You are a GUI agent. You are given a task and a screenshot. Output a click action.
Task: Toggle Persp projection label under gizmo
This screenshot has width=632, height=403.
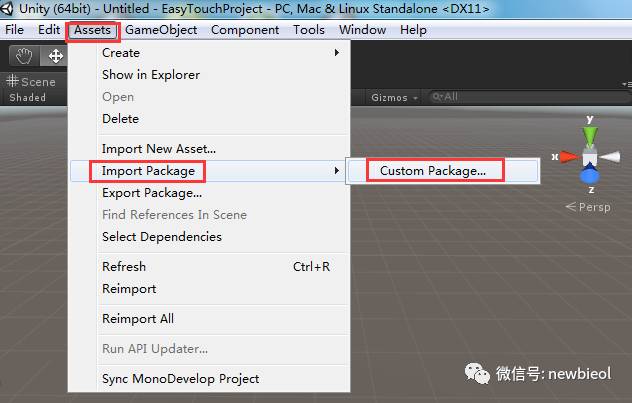(588, 207)
